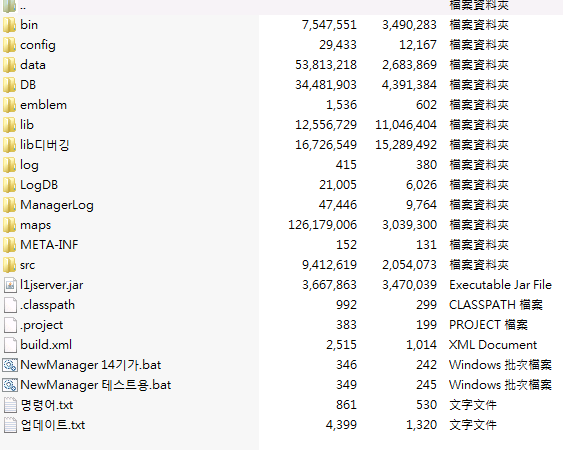Click the build.xml document icon

coord(10,345)
